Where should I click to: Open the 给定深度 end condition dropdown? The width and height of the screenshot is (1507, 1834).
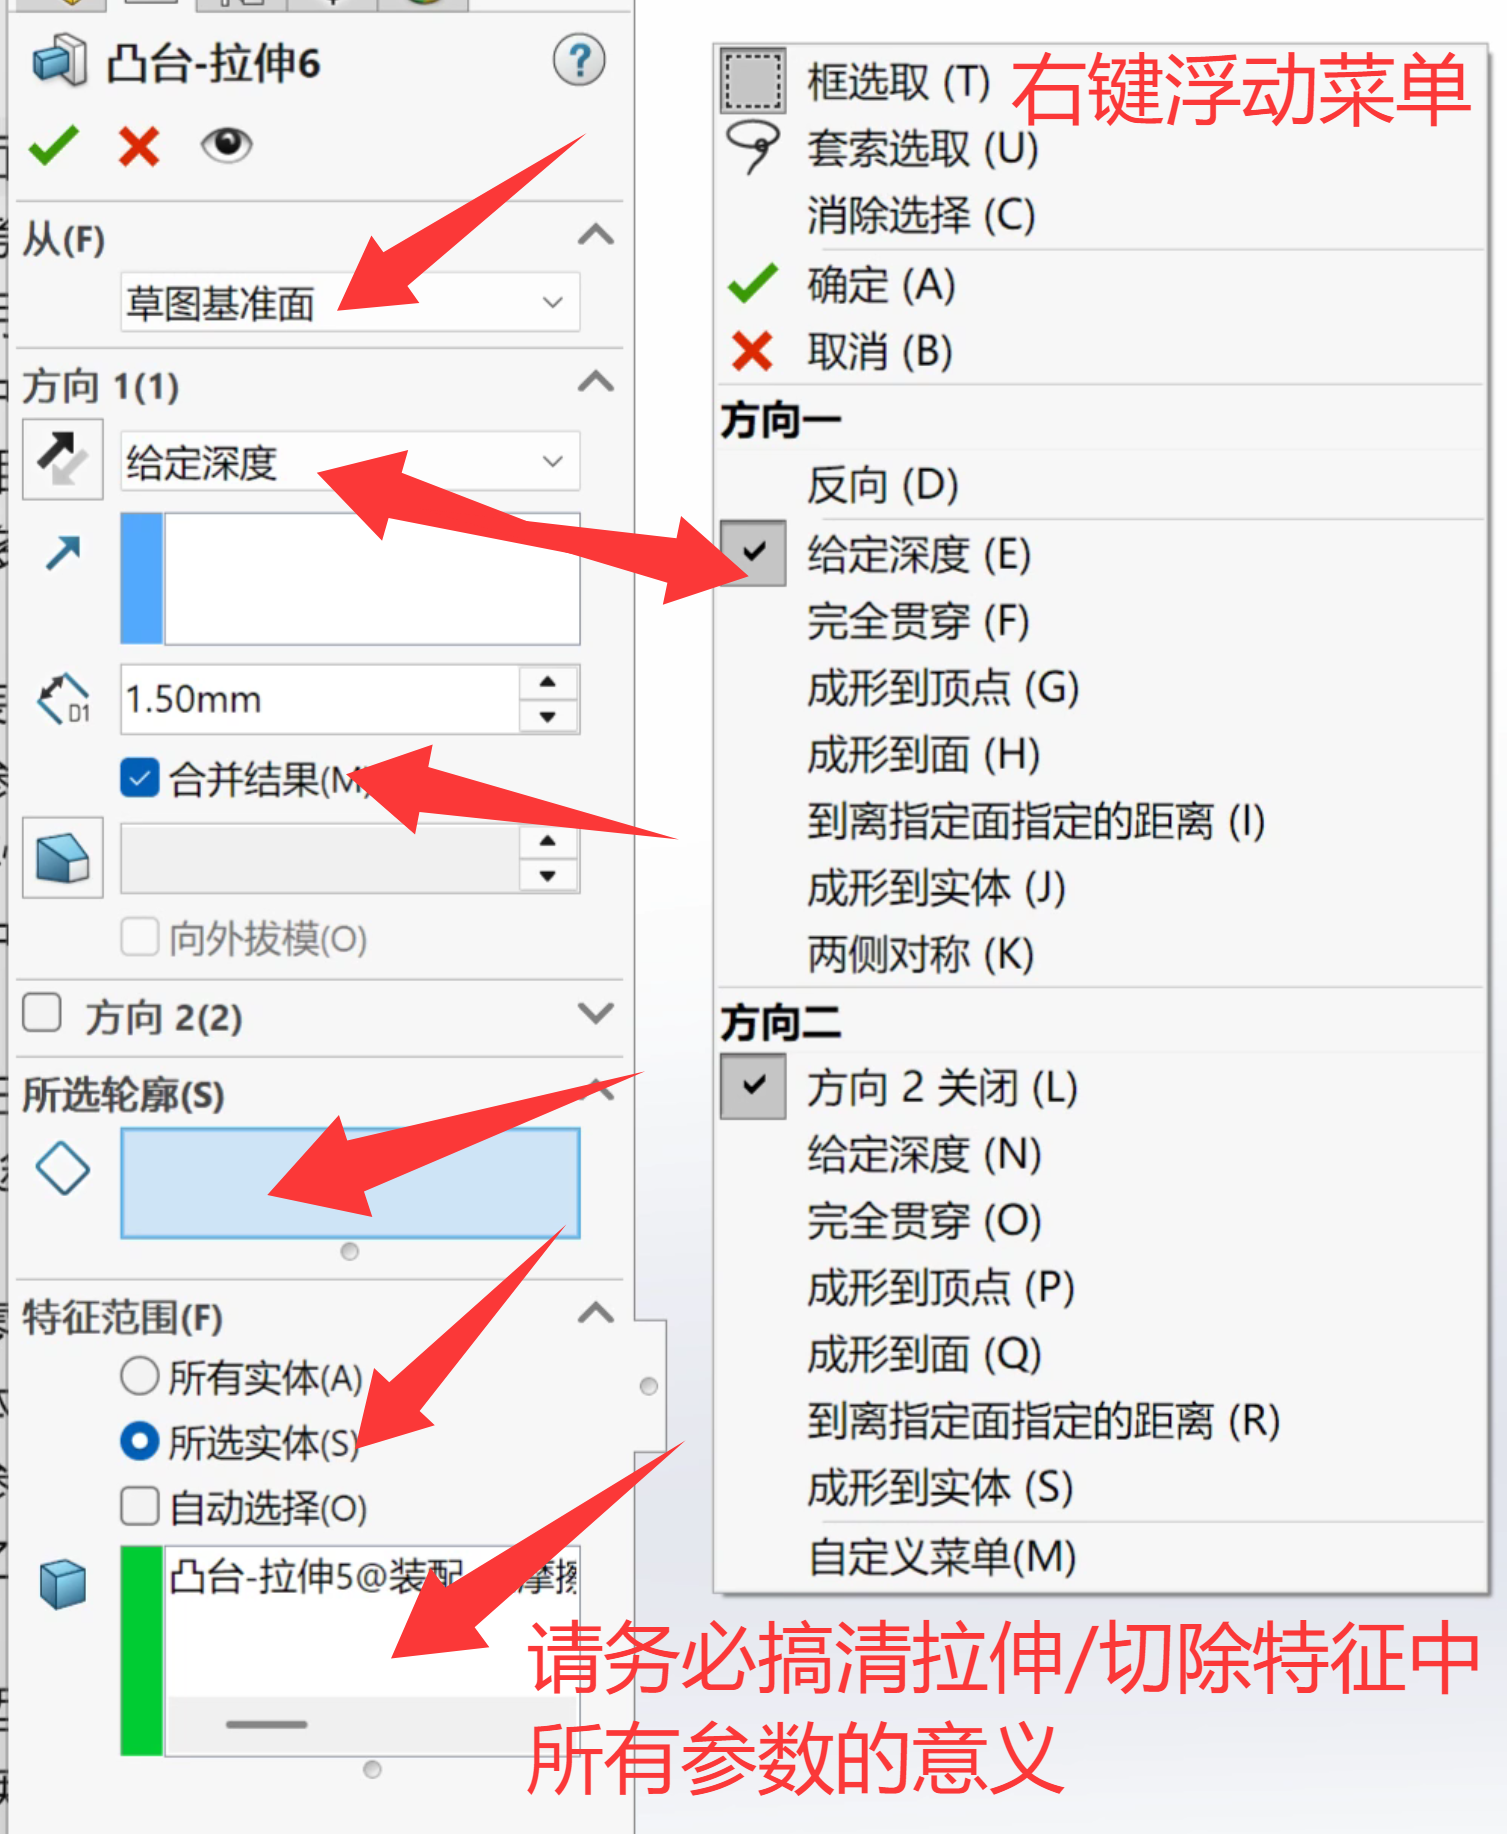350,461
